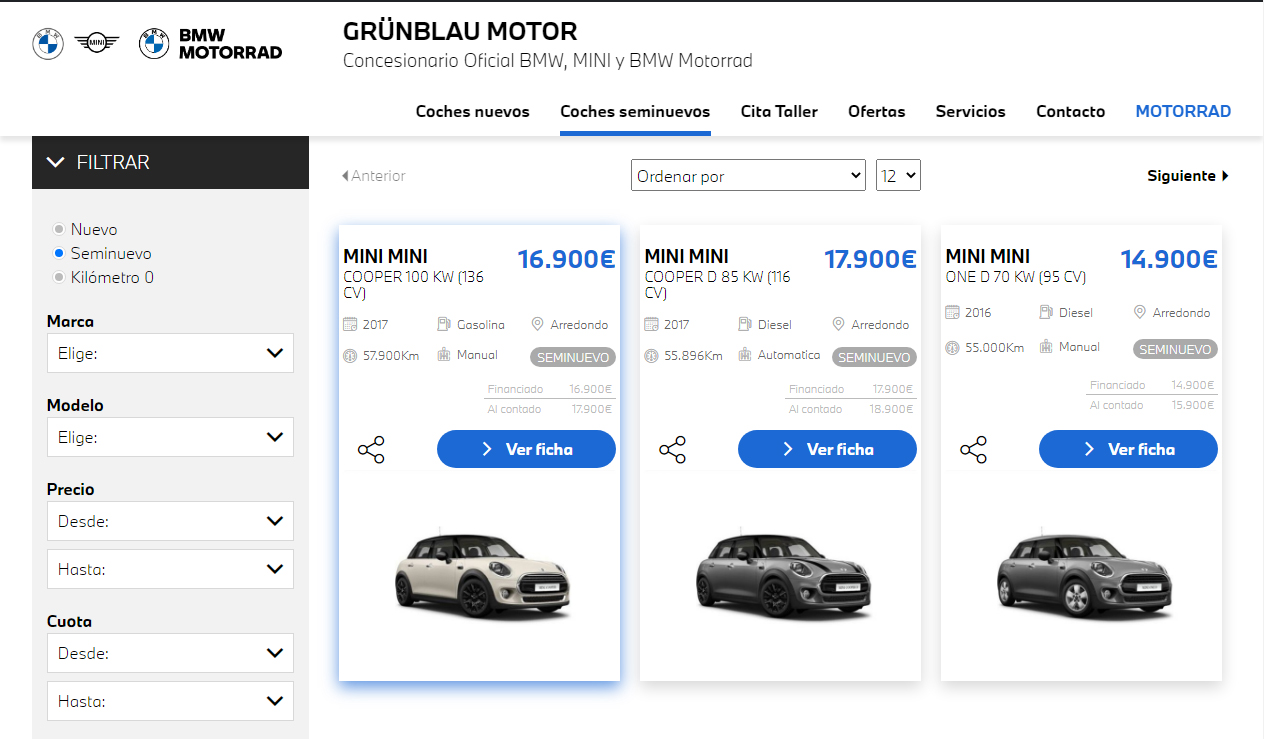Click the 17.900€ headline price
1264x739 pixels.
coord(870,259)
